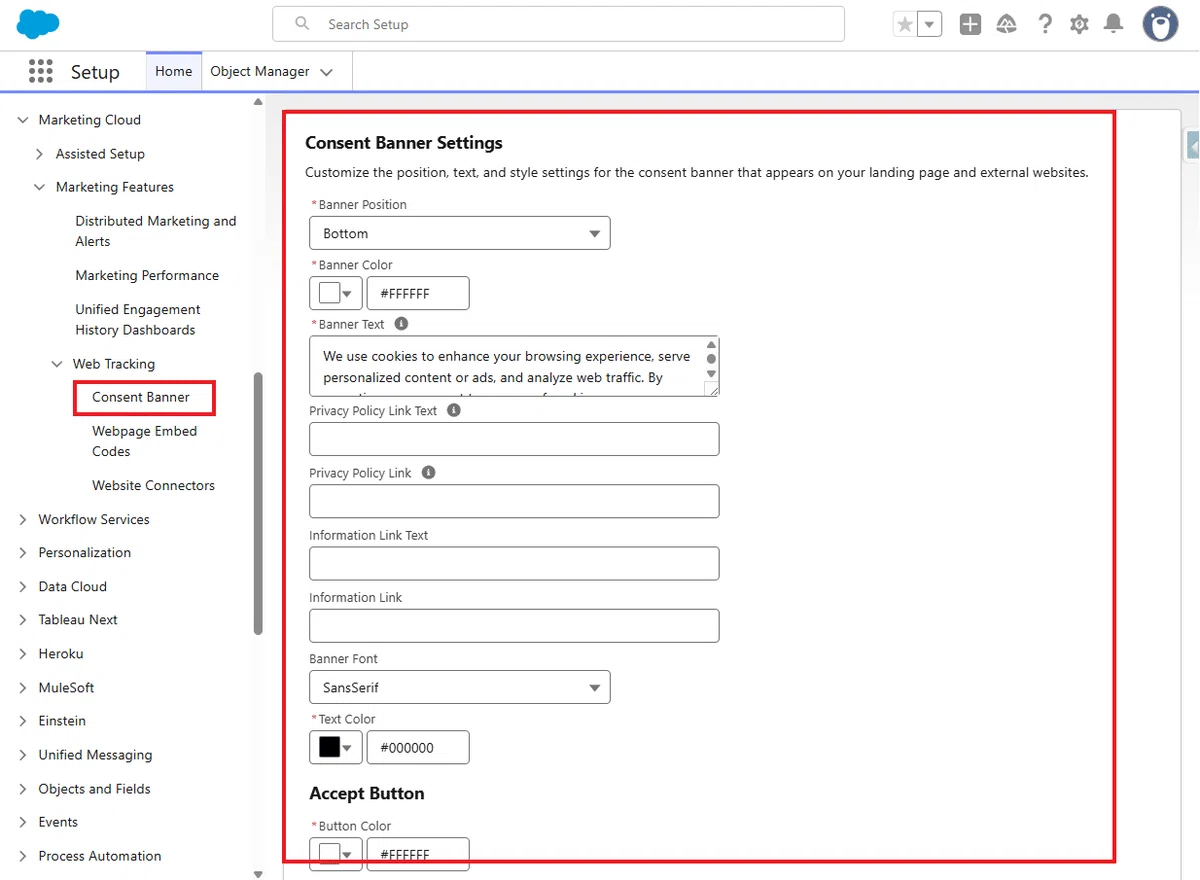Screen dimensions: 1200x880
Task: Click the Banner Text scroll up arrow
Action: [x=711, y=344]
